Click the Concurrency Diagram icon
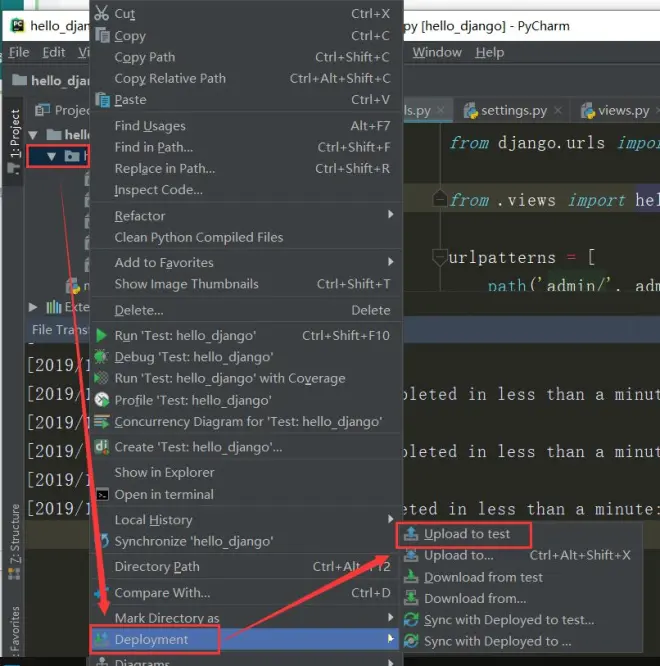Image resolution: width=660 pixels, height=666 pixels. click(x=102, y=421)
